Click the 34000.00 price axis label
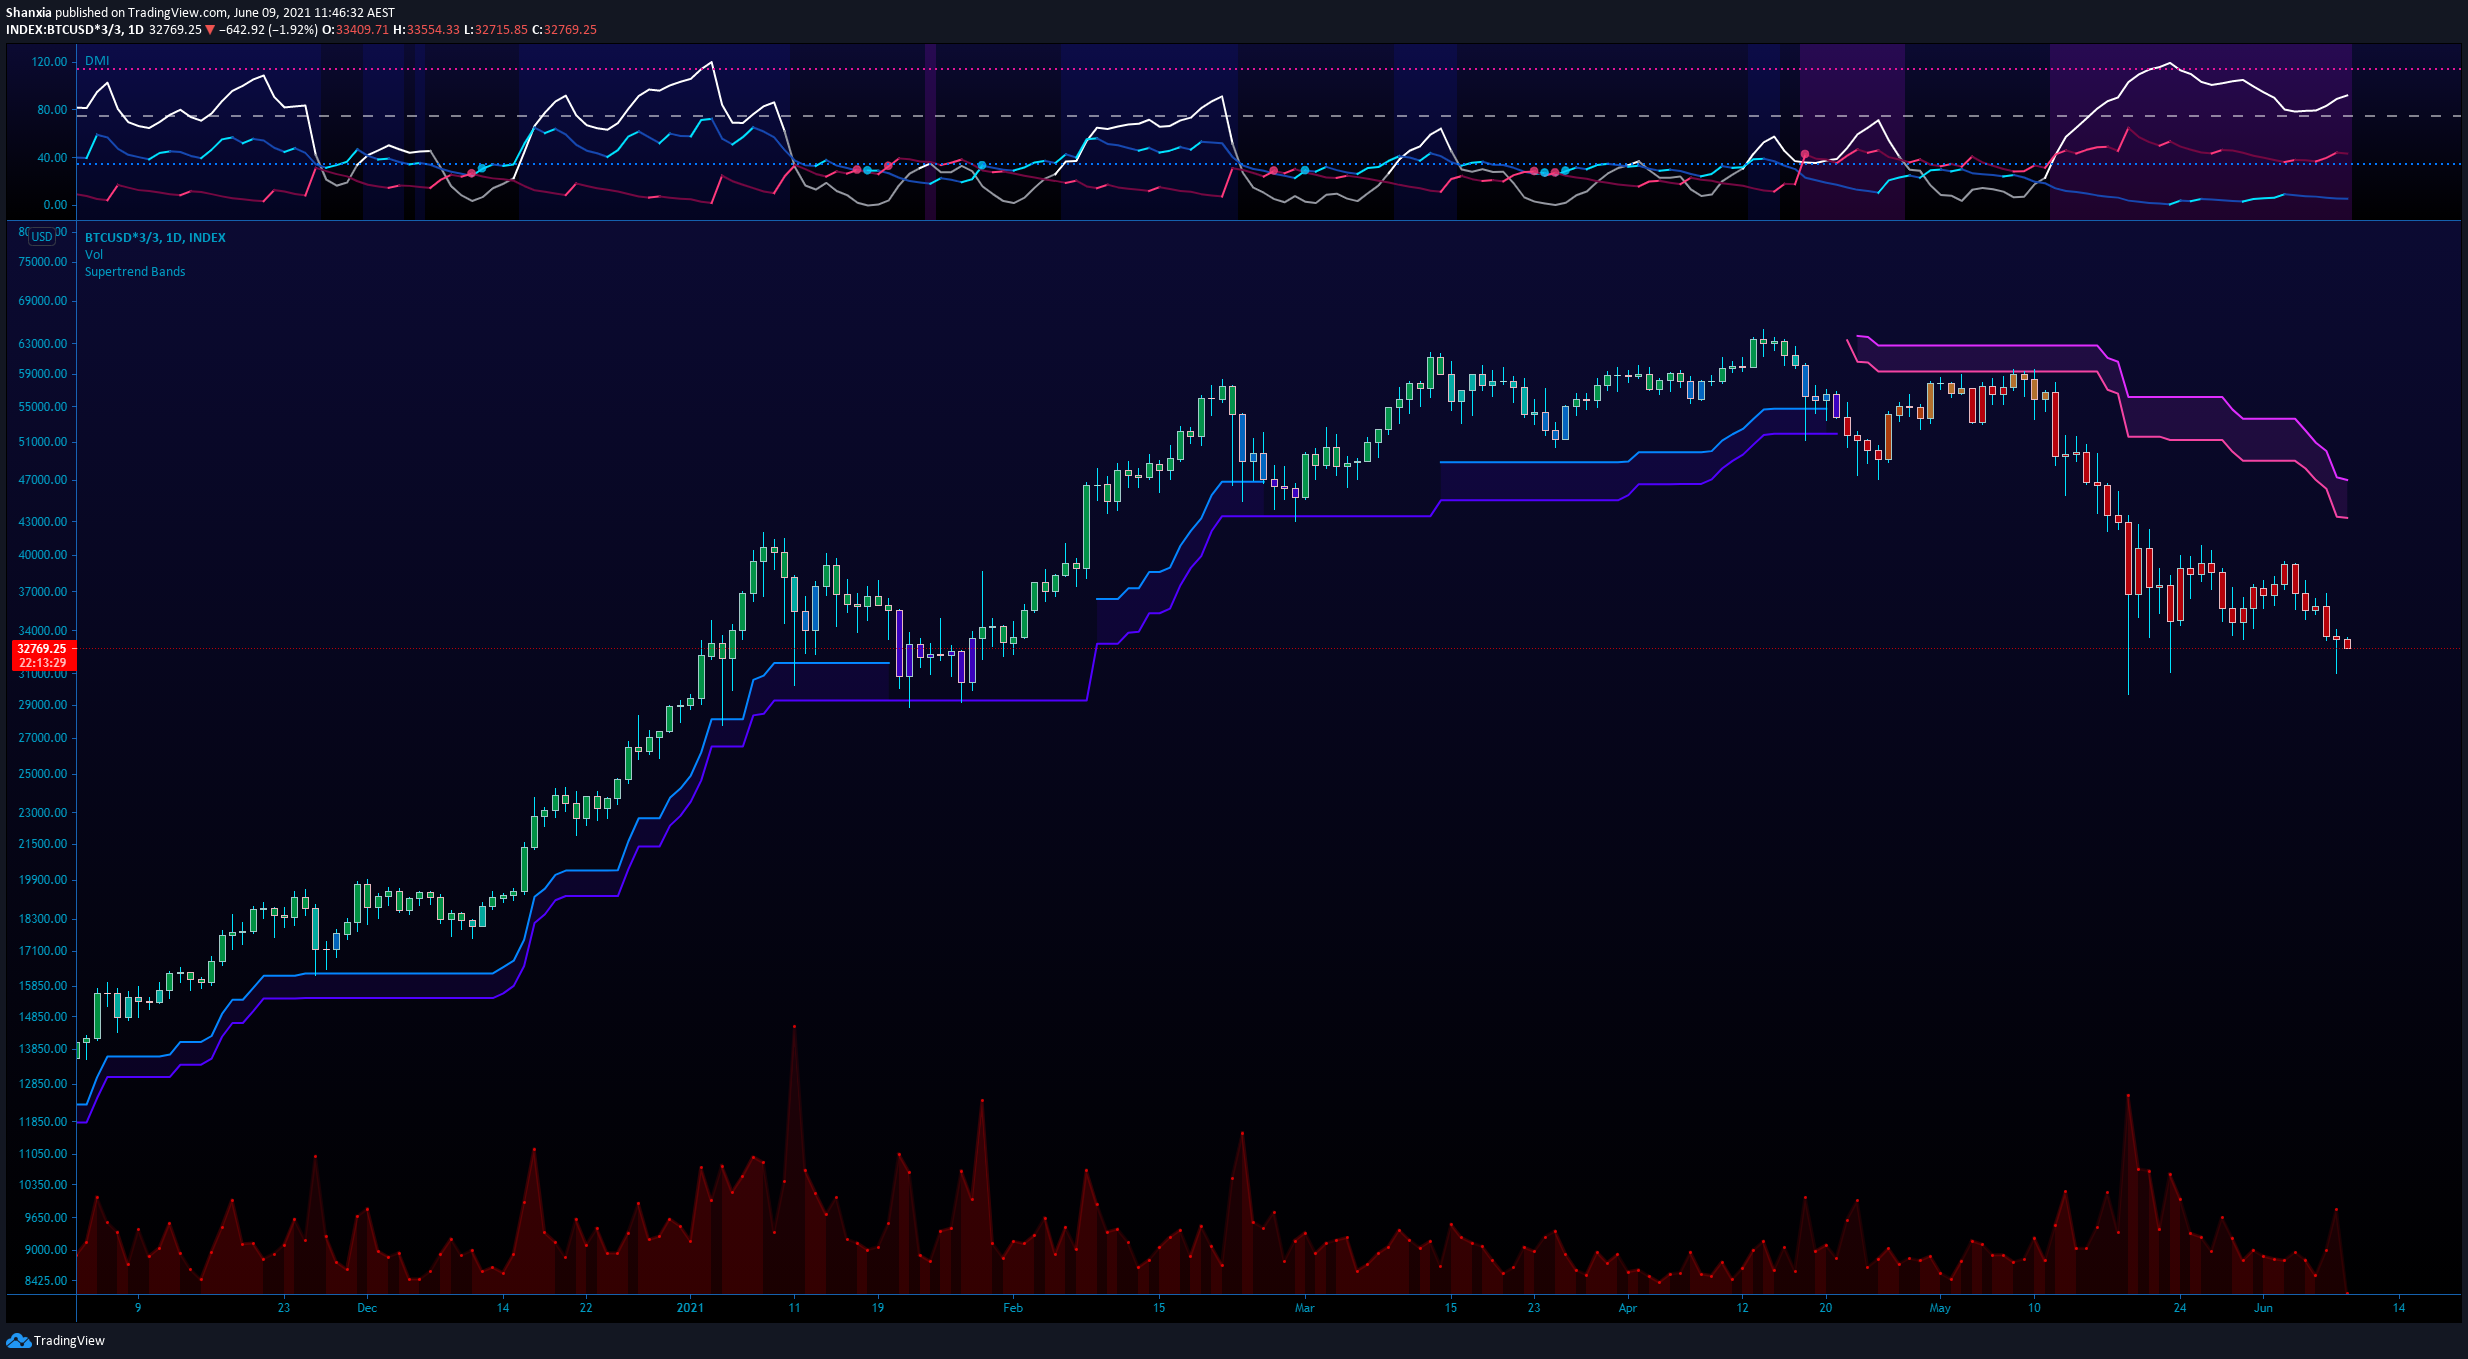Image resolution: width=2468 pixels, height=1359 pixels. point(43,631)
